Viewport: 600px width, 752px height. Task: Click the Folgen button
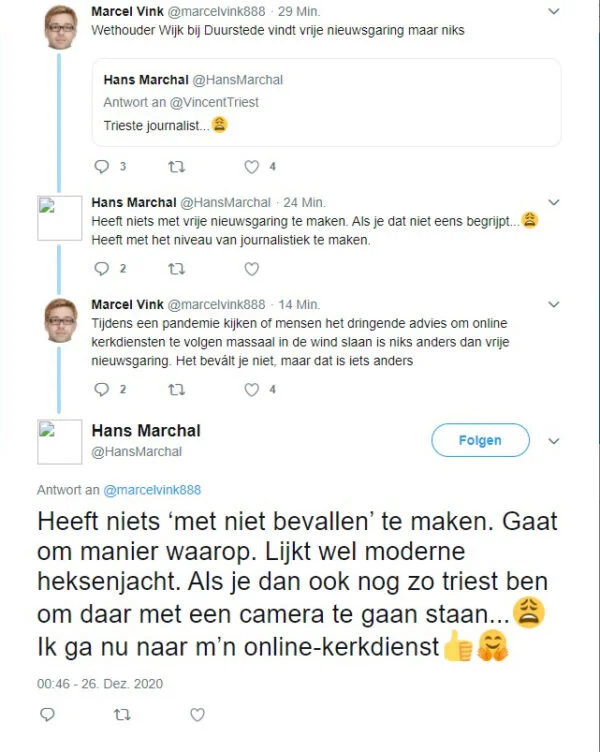[x=480, y=440]
